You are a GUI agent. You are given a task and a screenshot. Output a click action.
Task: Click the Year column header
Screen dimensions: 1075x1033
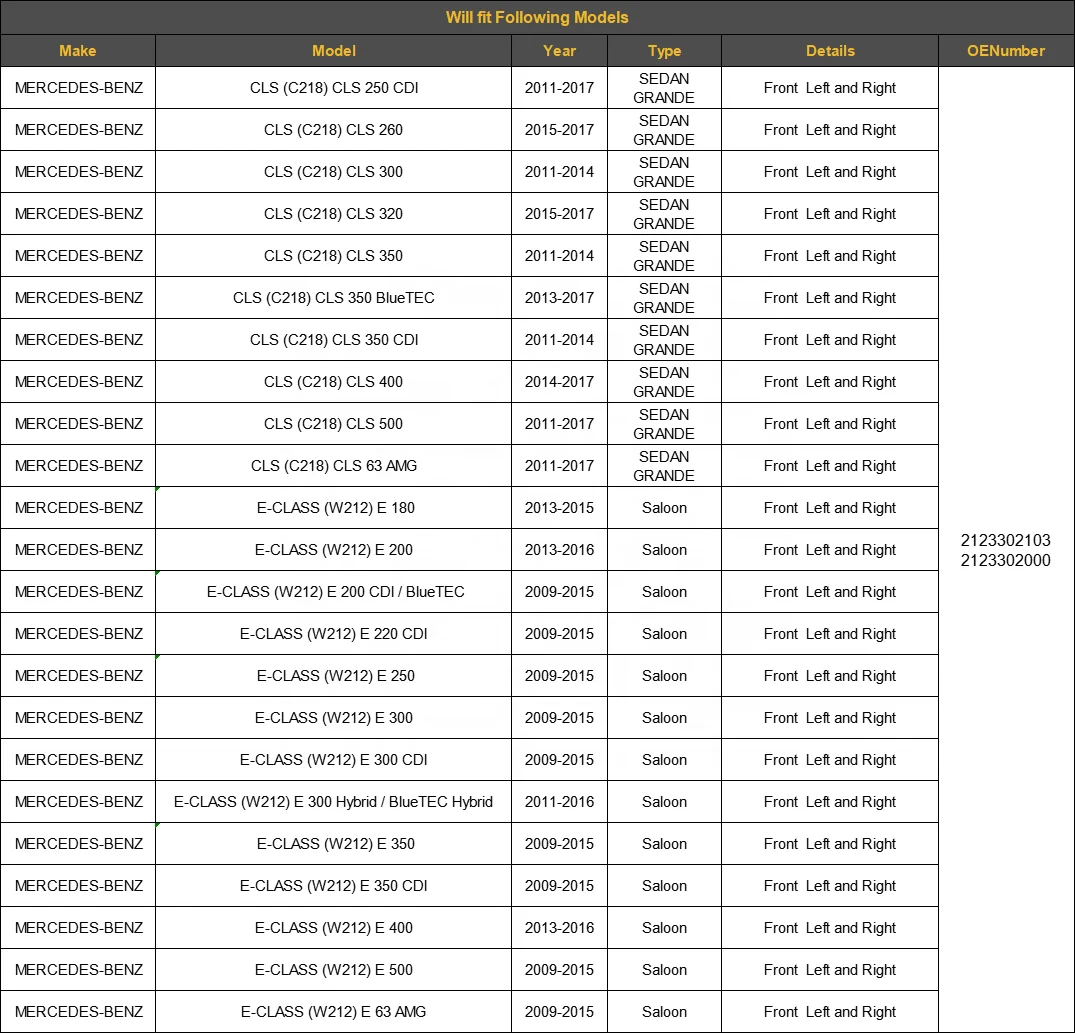[559, 51]
